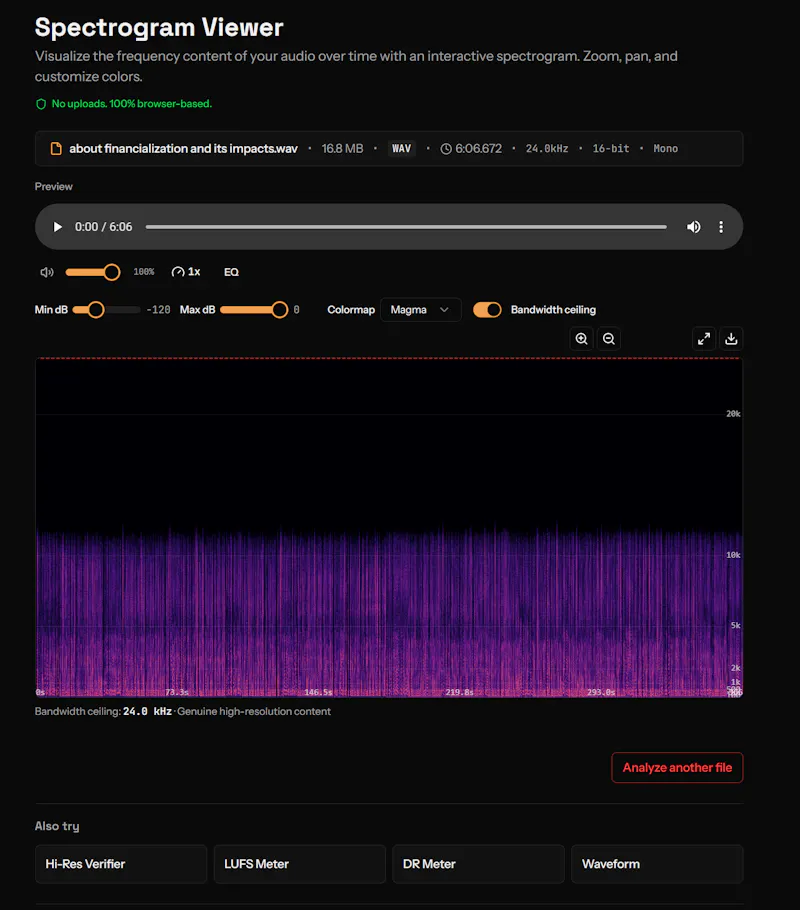Click the Bandwidth ceiling 24.0 kHz value
Screen dimensions: 800x910
pyautogui.click(x=147, y=712)
